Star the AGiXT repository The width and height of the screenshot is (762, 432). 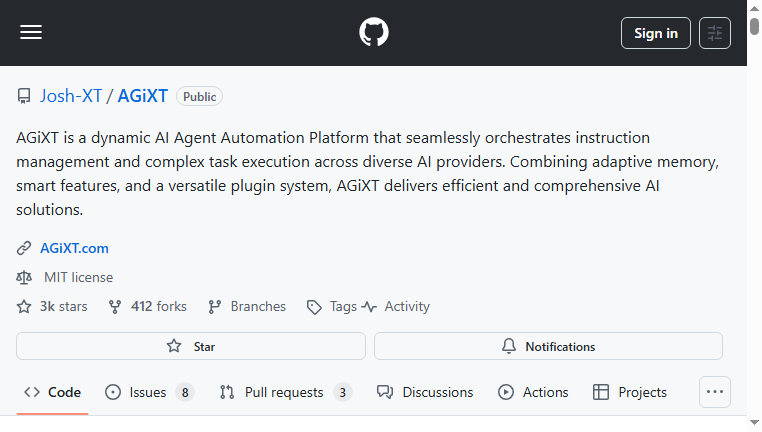[x=190, y=346]
